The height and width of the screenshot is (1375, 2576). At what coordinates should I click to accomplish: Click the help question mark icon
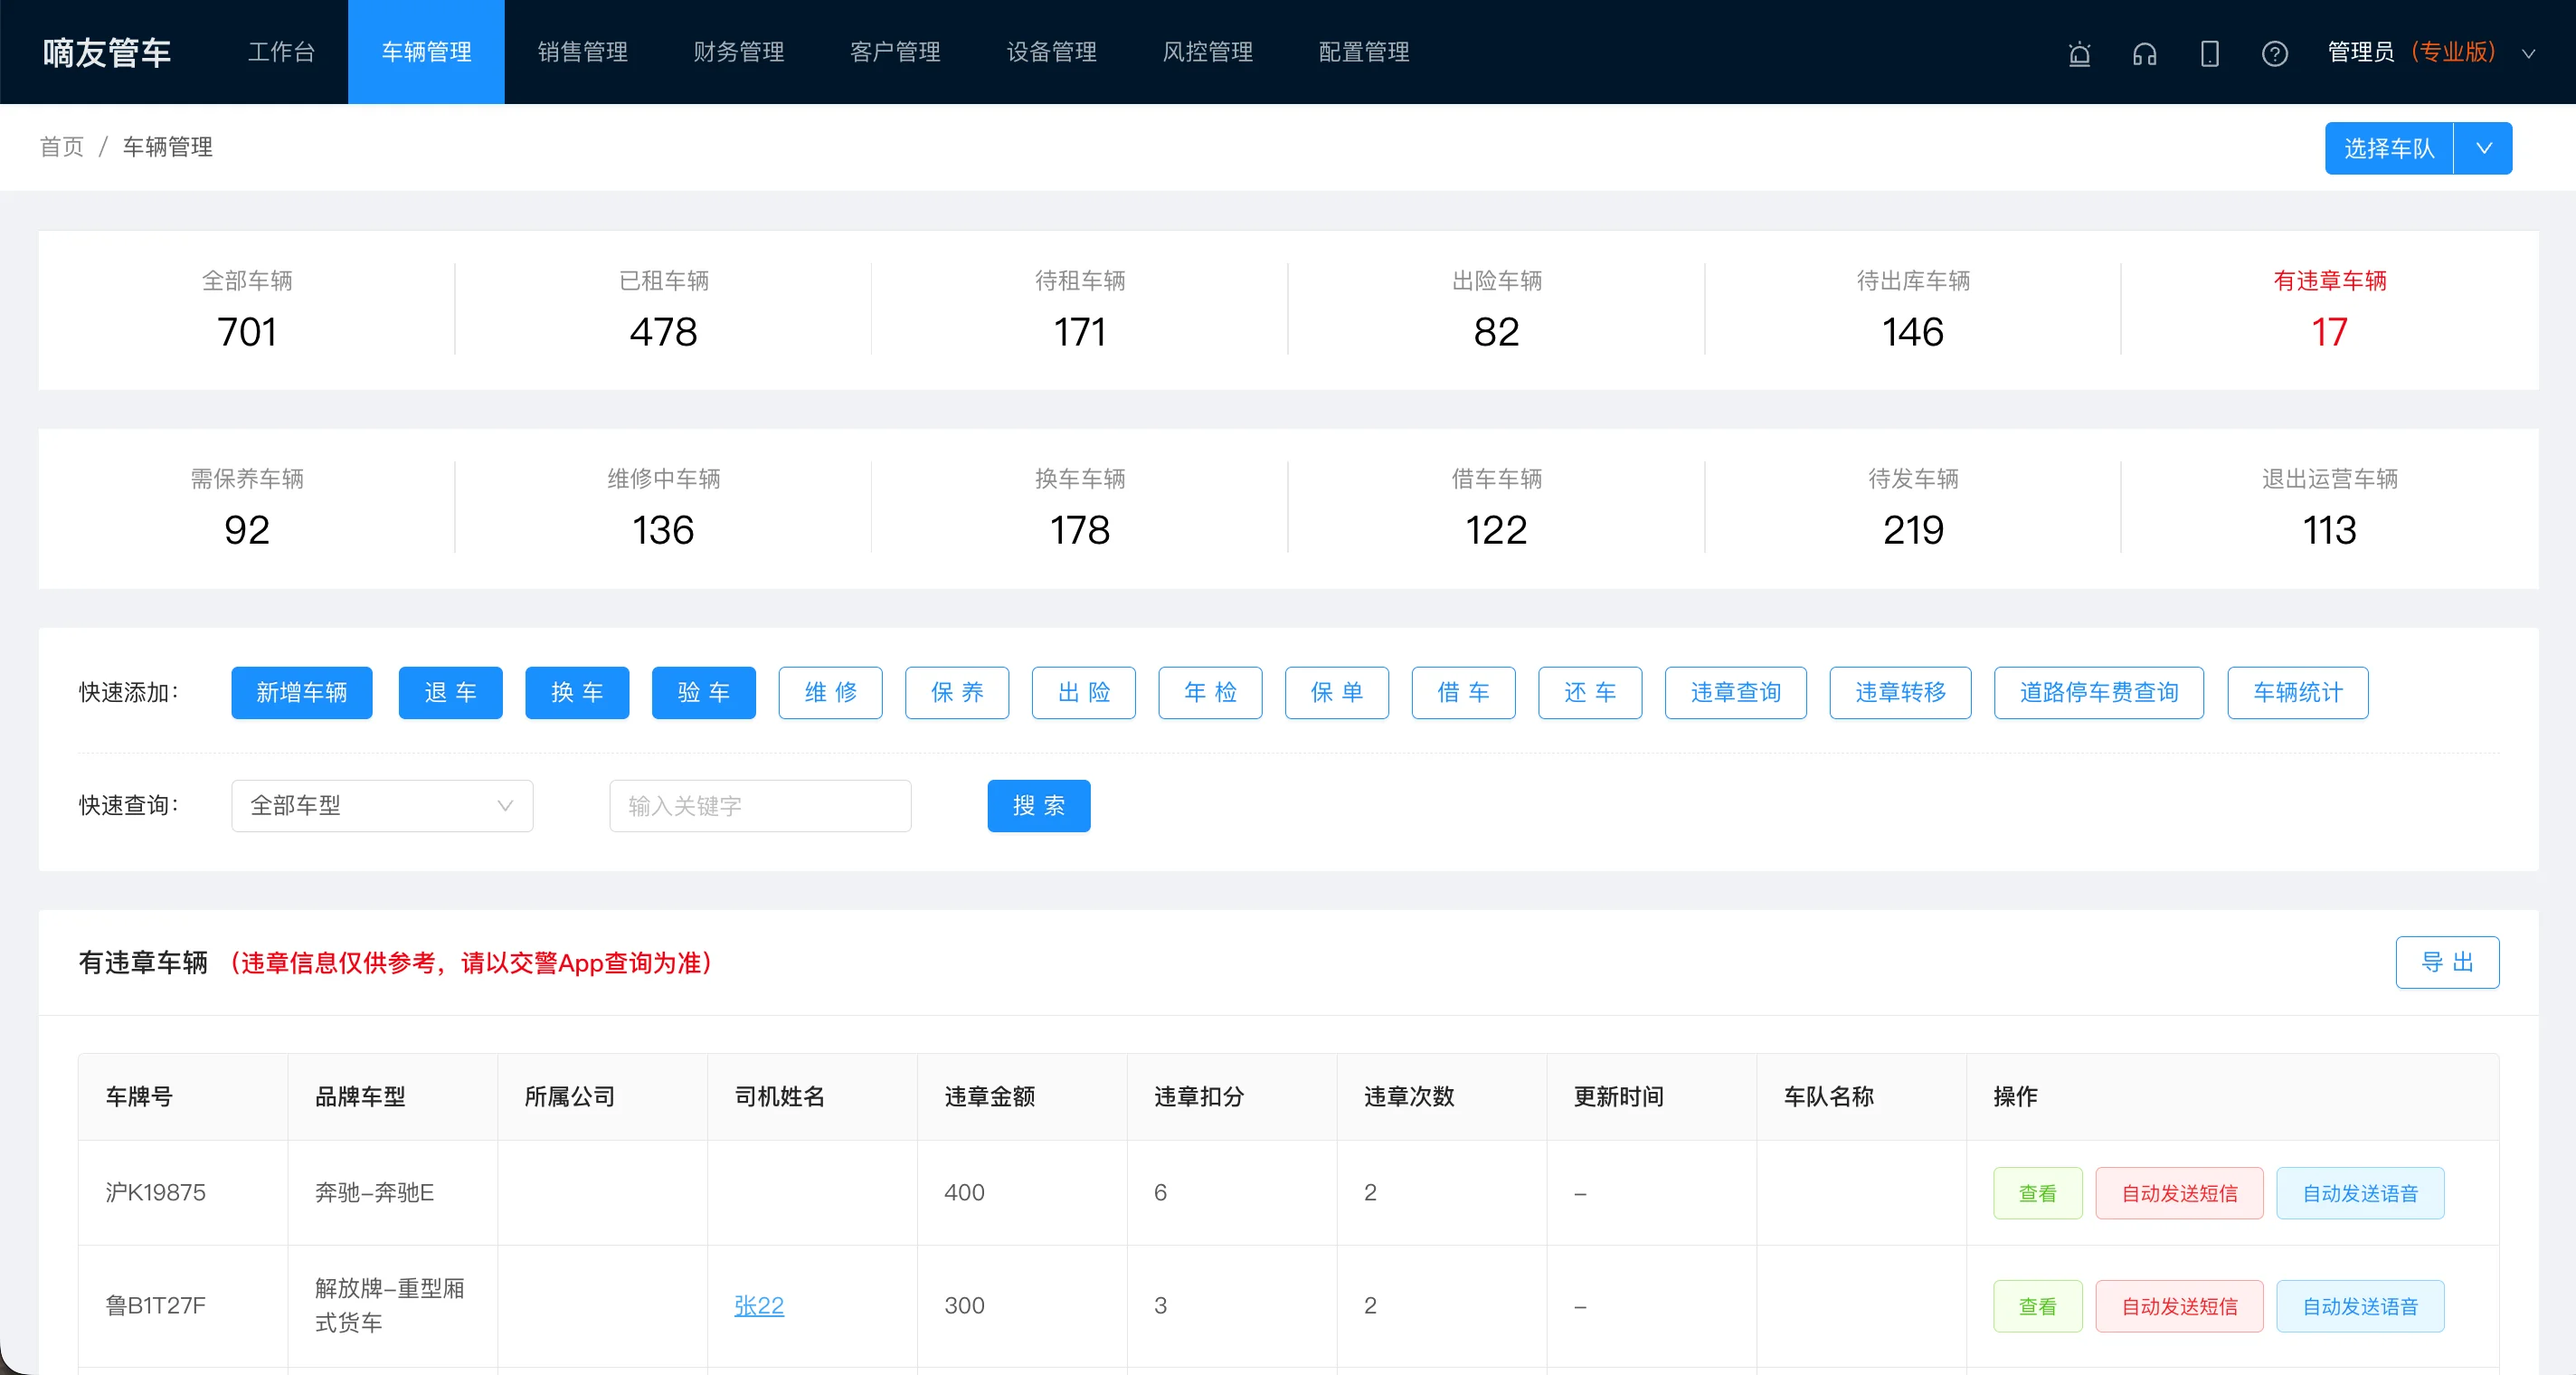tap(2274, 53)
